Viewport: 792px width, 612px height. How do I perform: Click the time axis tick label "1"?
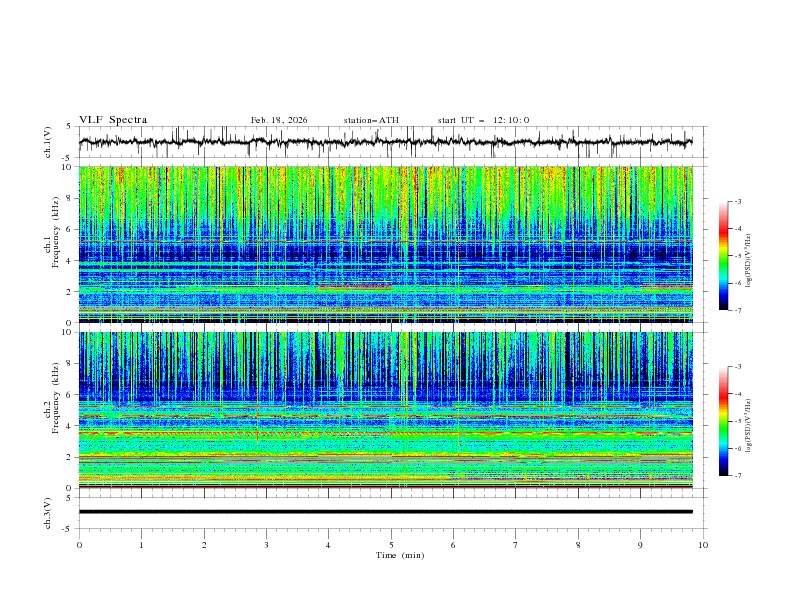click(141, 545)
